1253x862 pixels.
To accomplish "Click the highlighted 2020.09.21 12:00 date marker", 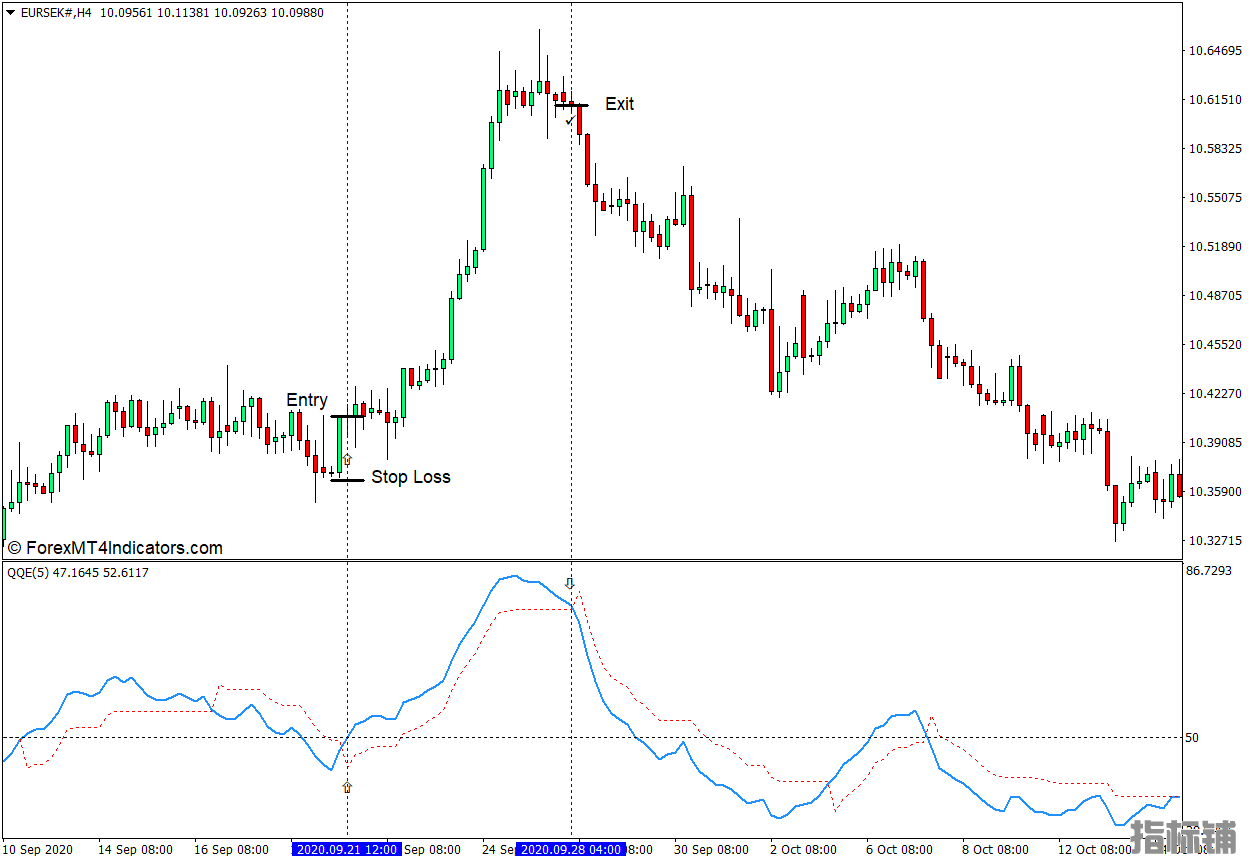I will tap(346, 850).
